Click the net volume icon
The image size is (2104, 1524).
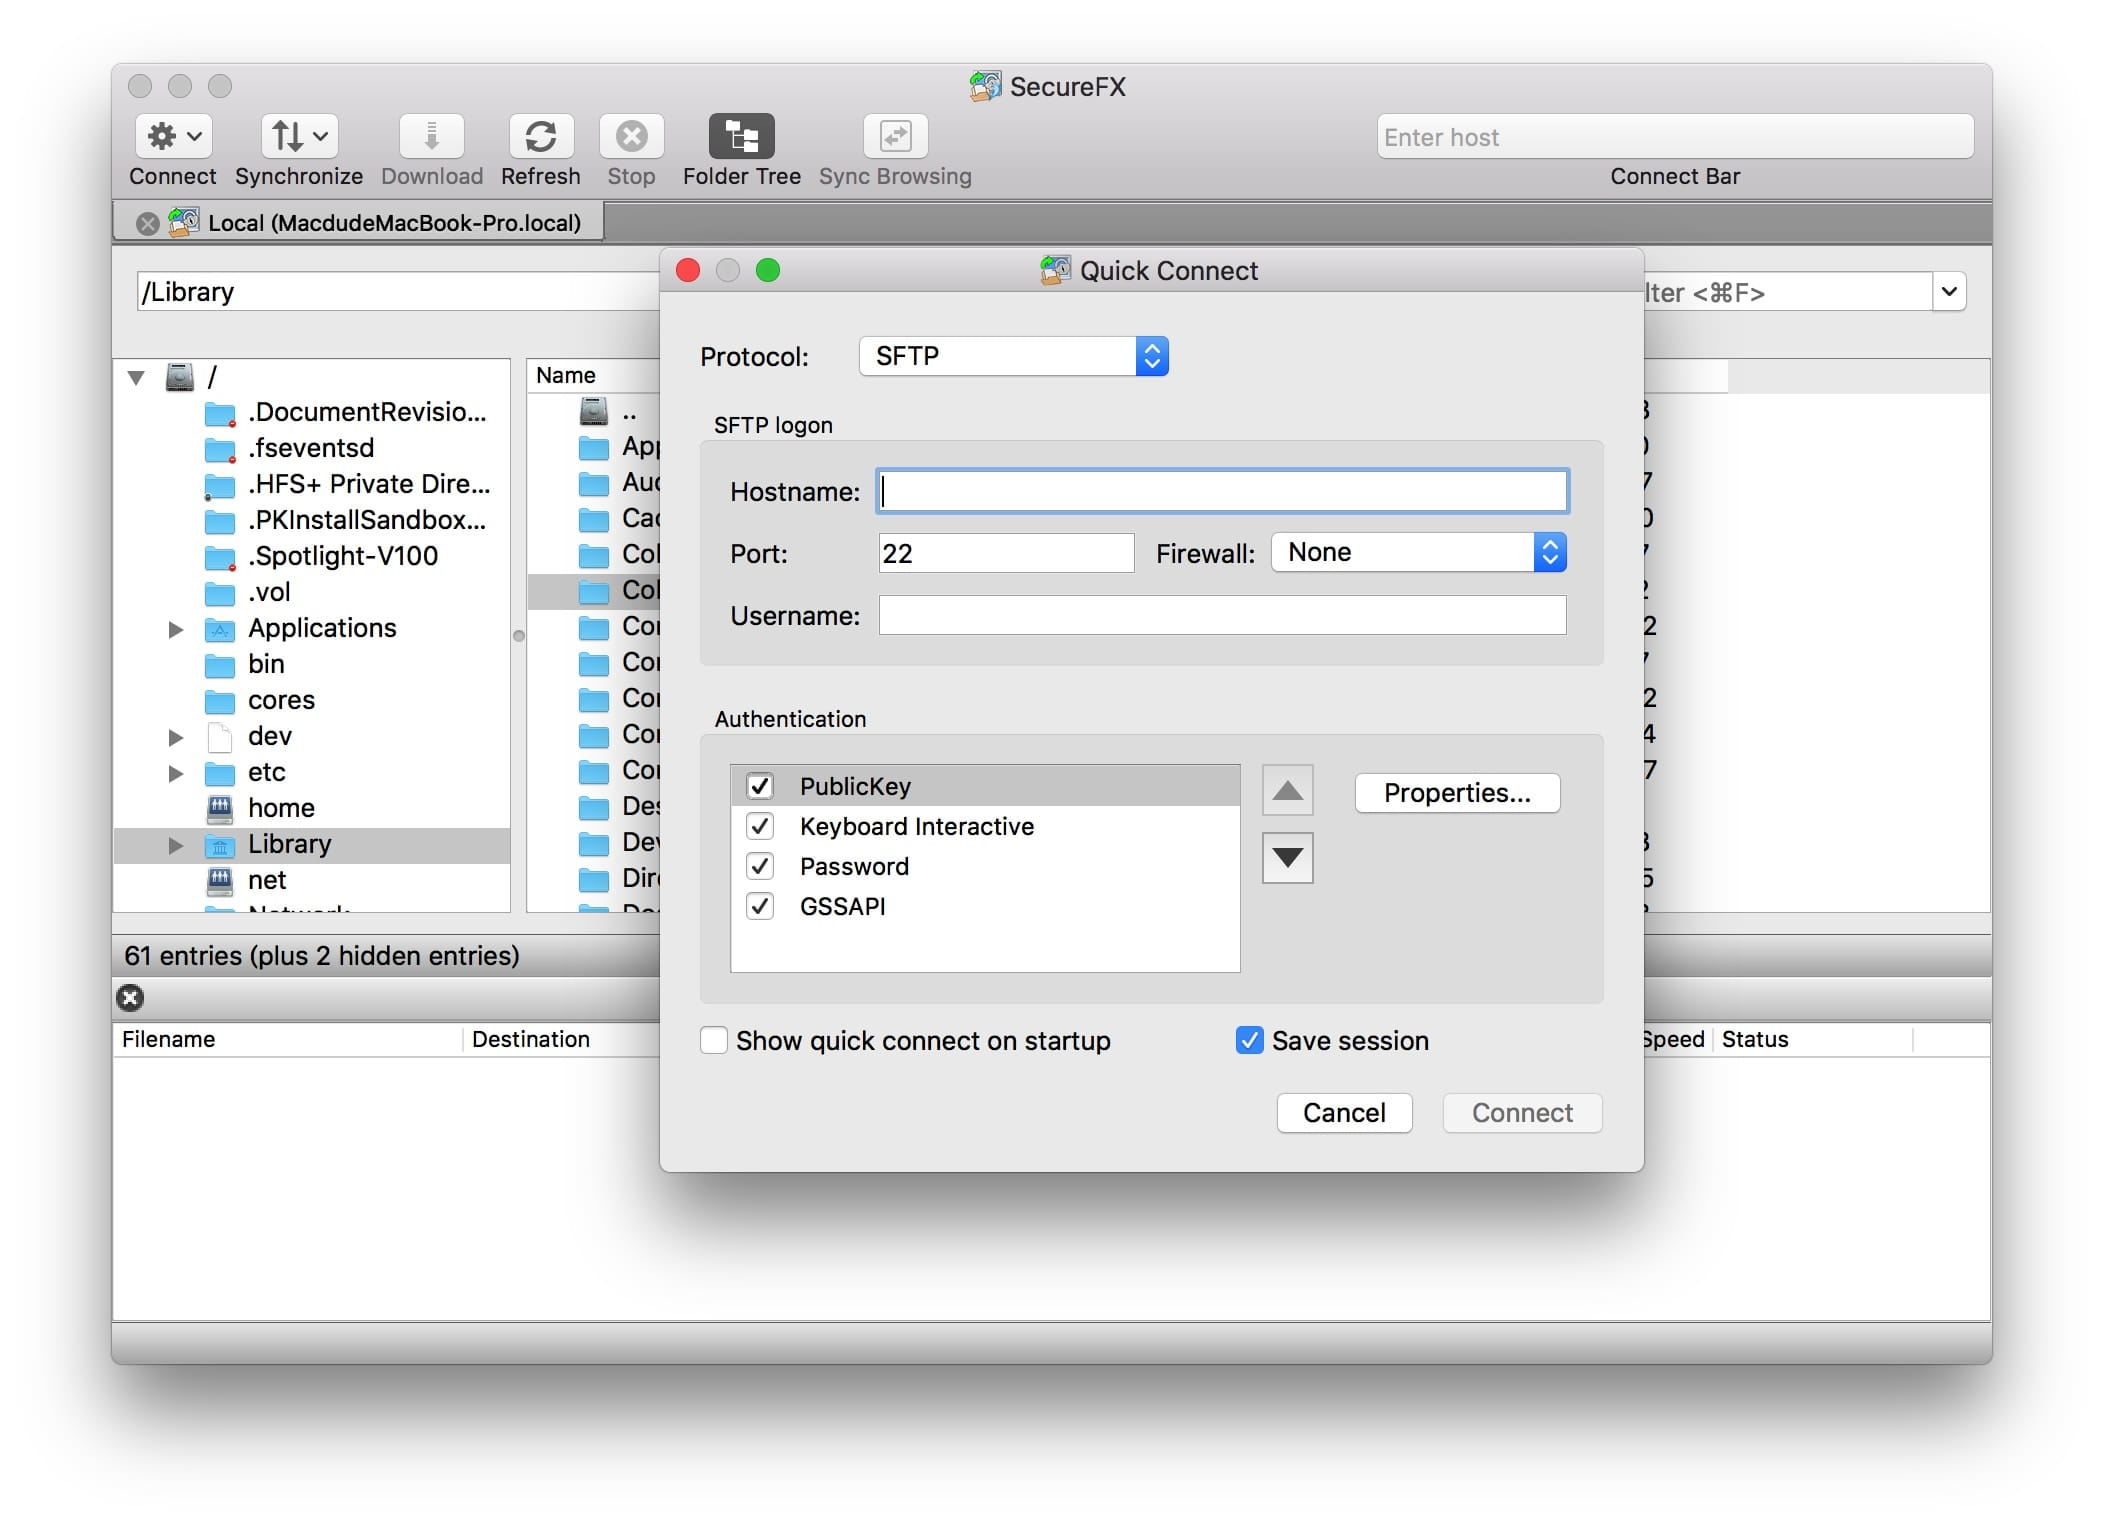coord(219,880)
